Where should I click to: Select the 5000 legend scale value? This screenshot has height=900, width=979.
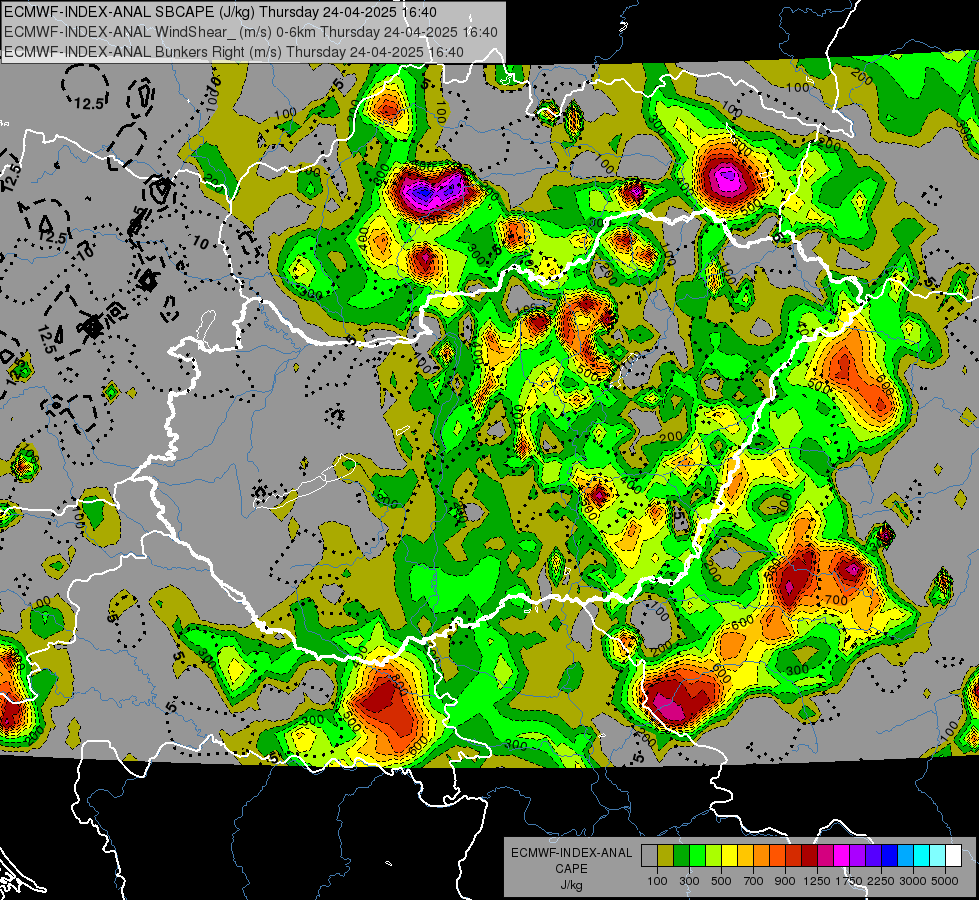click(x=945, y=881)
